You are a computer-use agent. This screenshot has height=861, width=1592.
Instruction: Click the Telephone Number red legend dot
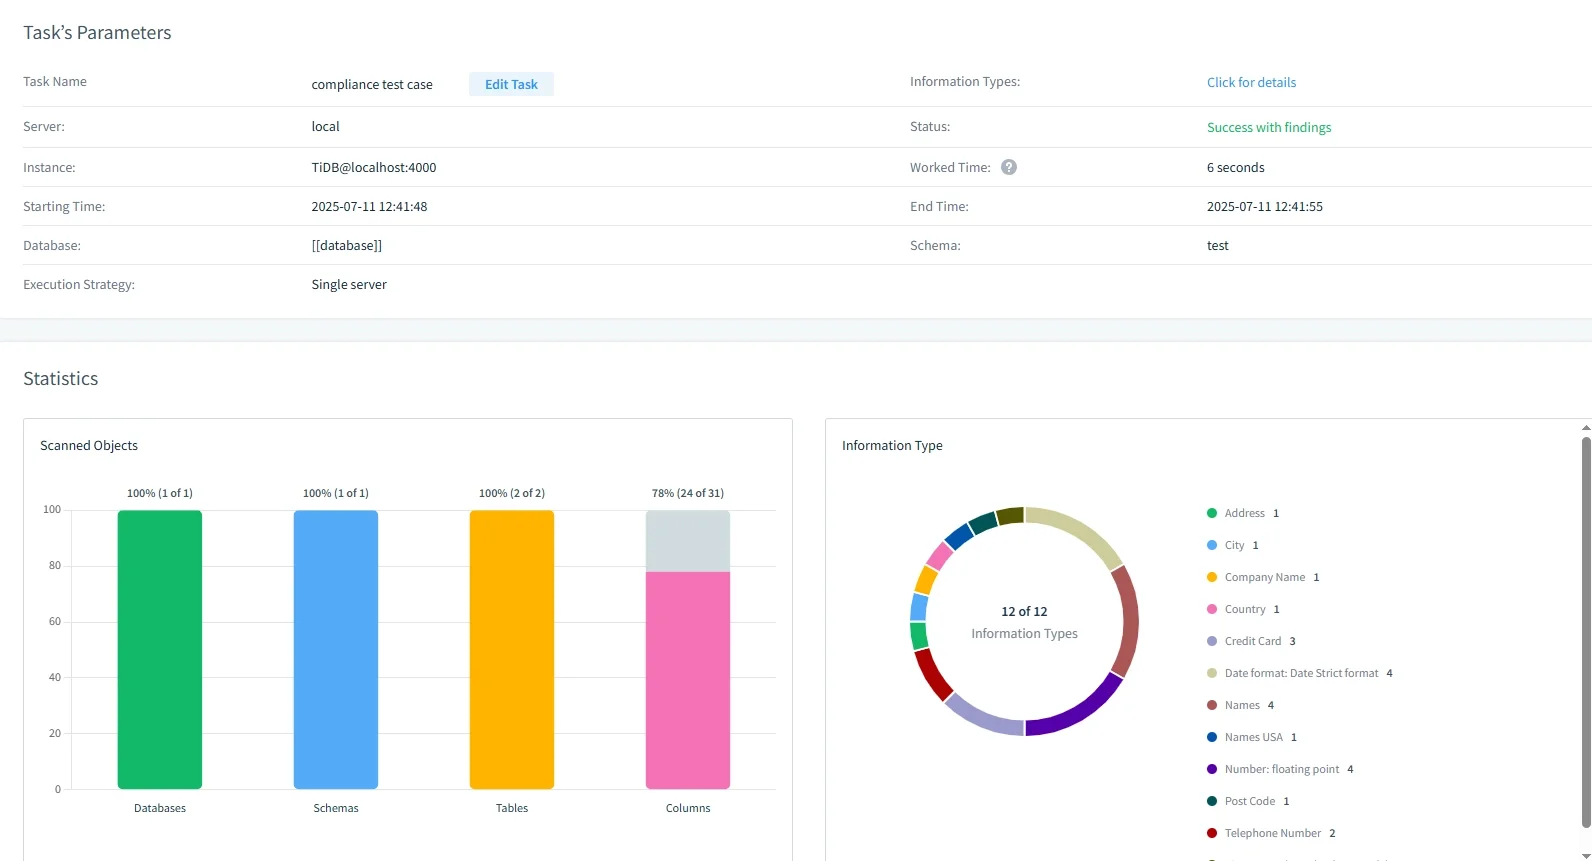coord(1212,833)
